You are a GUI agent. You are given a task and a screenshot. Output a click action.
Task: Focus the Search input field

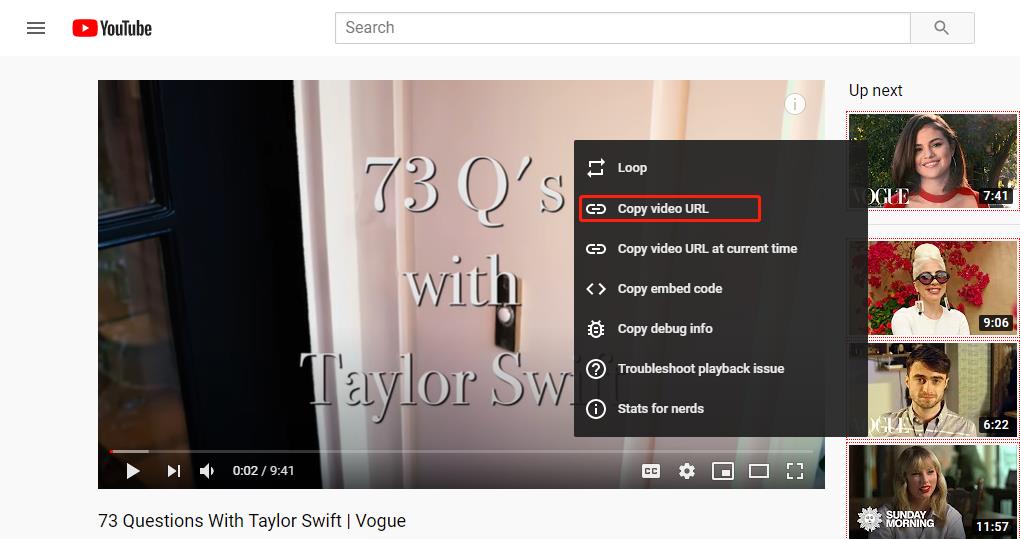coord(623,28)
